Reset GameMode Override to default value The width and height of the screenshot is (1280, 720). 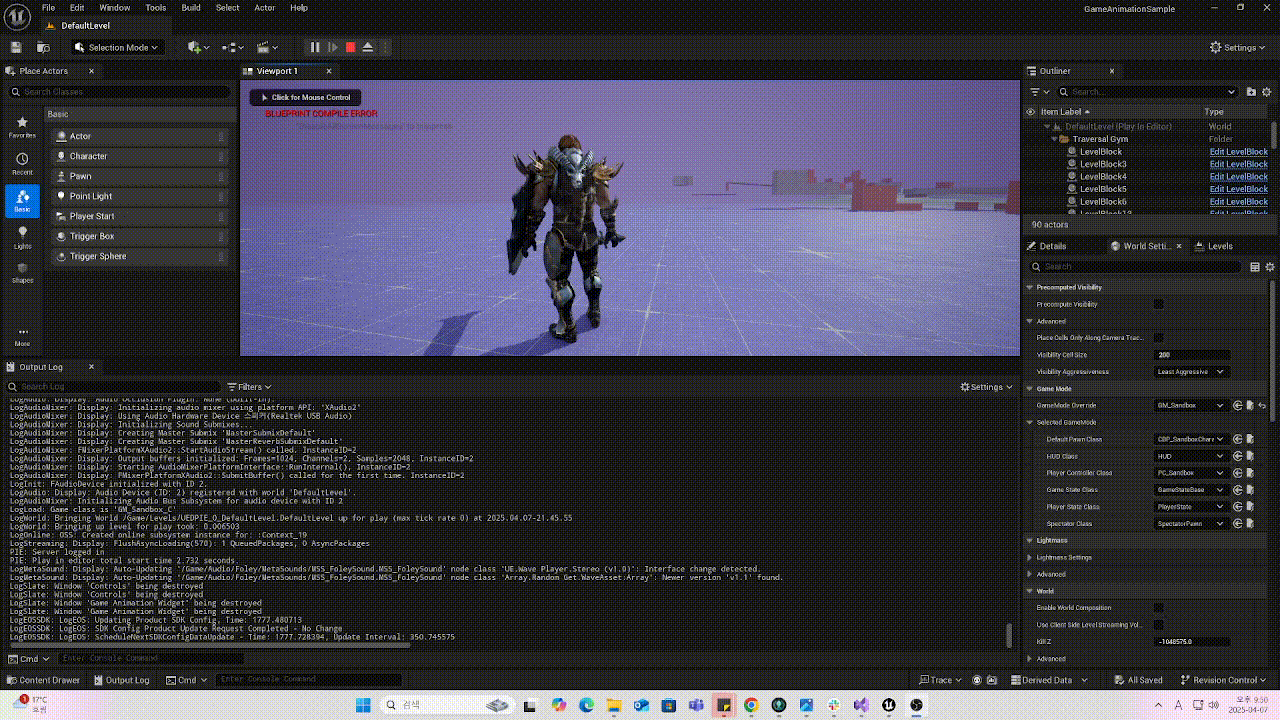tap(1262, 405)
